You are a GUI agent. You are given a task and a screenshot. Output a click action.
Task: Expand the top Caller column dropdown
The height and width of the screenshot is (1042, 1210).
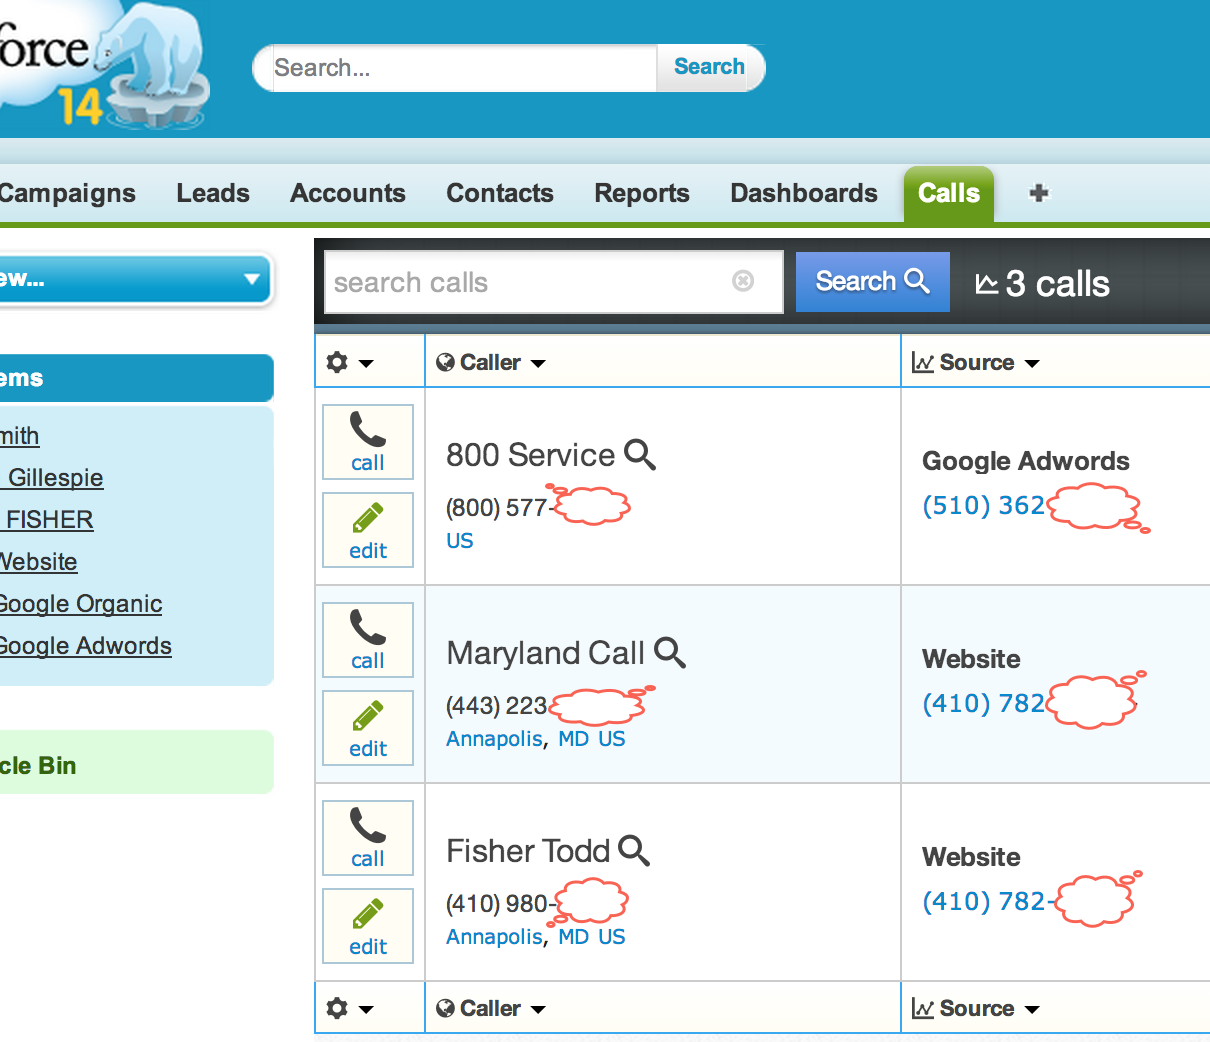tap(538, 363)
